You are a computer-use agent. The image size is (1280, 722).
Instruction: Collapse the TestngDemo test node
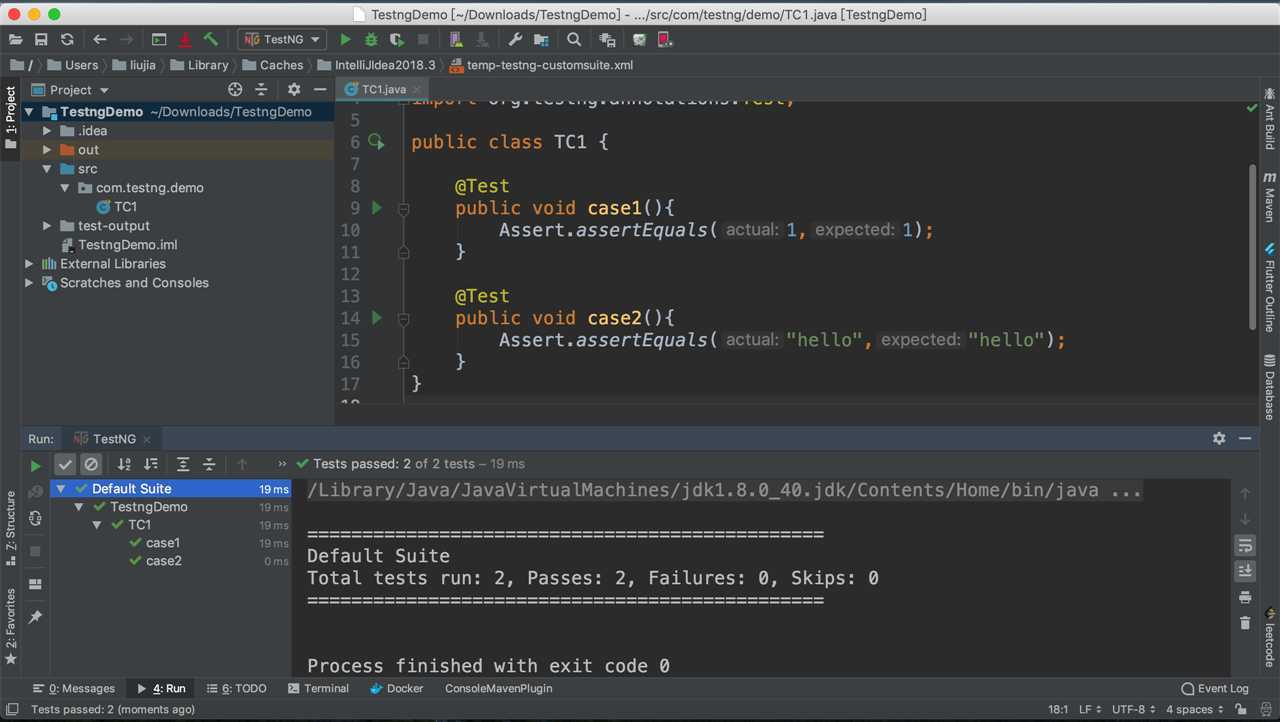[79, 507]
